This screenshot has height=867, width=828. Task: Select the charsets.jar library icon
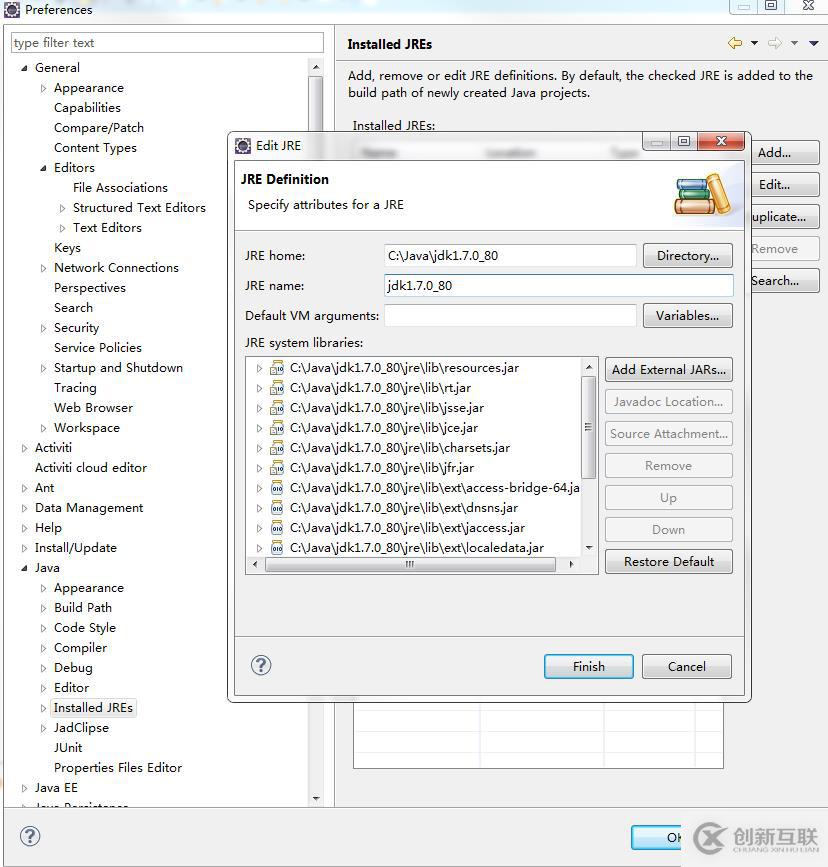(277, 447)
